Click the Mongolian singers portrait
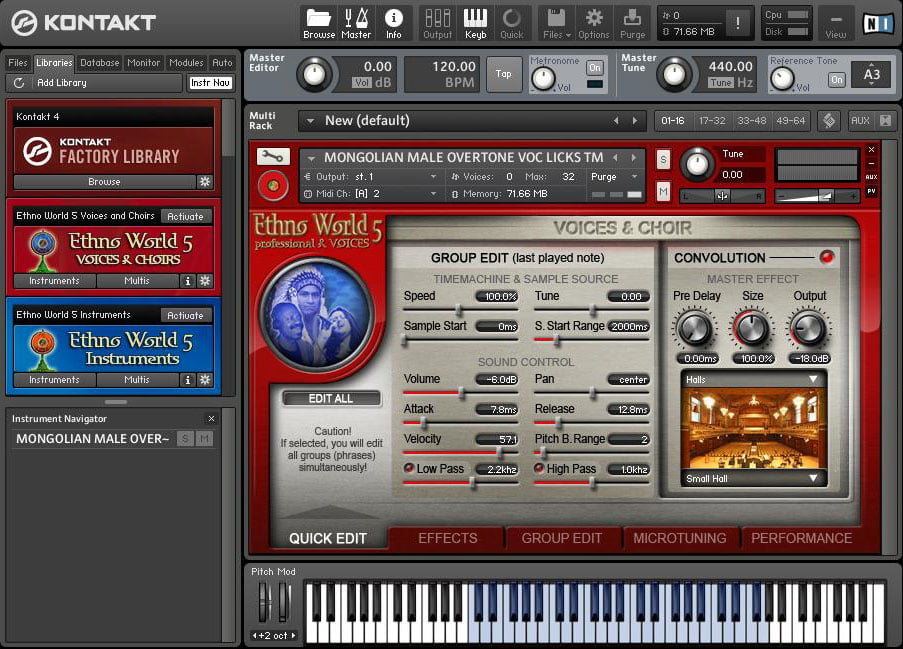Image resolution: width=903 pixels, height=649 pixels. [x=315, y=313]
